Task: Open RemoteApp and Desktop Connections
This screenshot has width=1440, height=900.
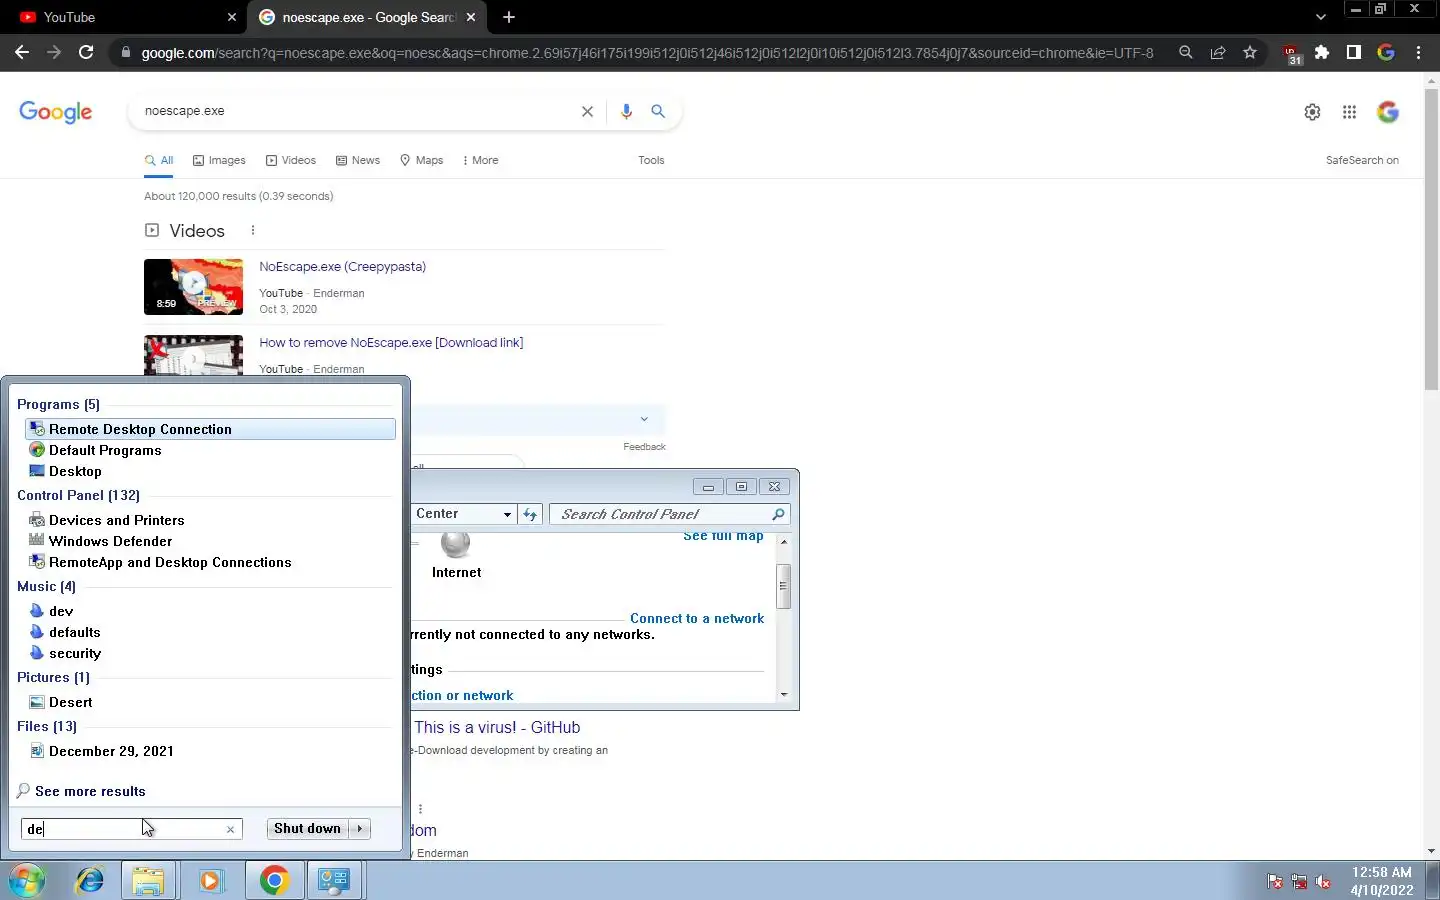Action: tap(170, 562)
